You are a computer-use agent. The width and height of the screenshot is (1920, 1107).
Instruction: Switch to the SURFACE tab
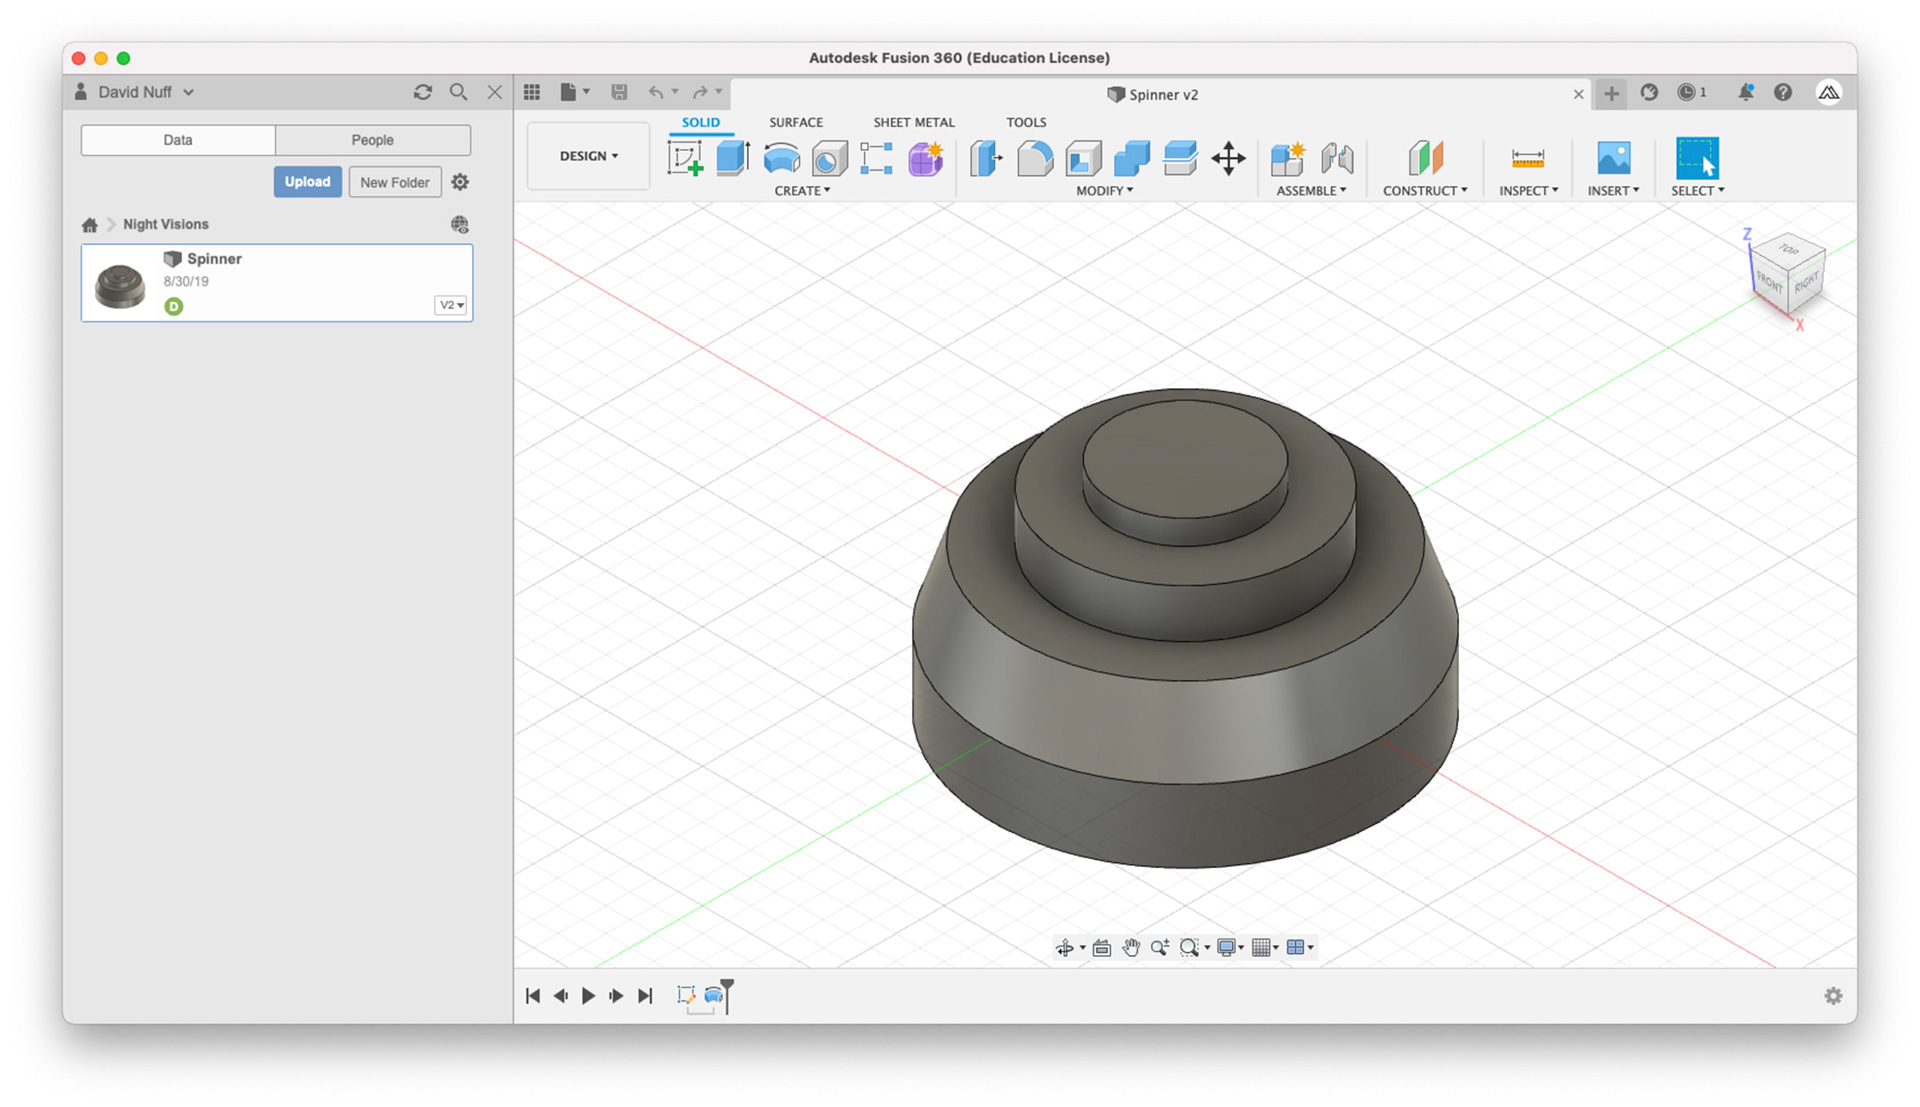(796, 122)
